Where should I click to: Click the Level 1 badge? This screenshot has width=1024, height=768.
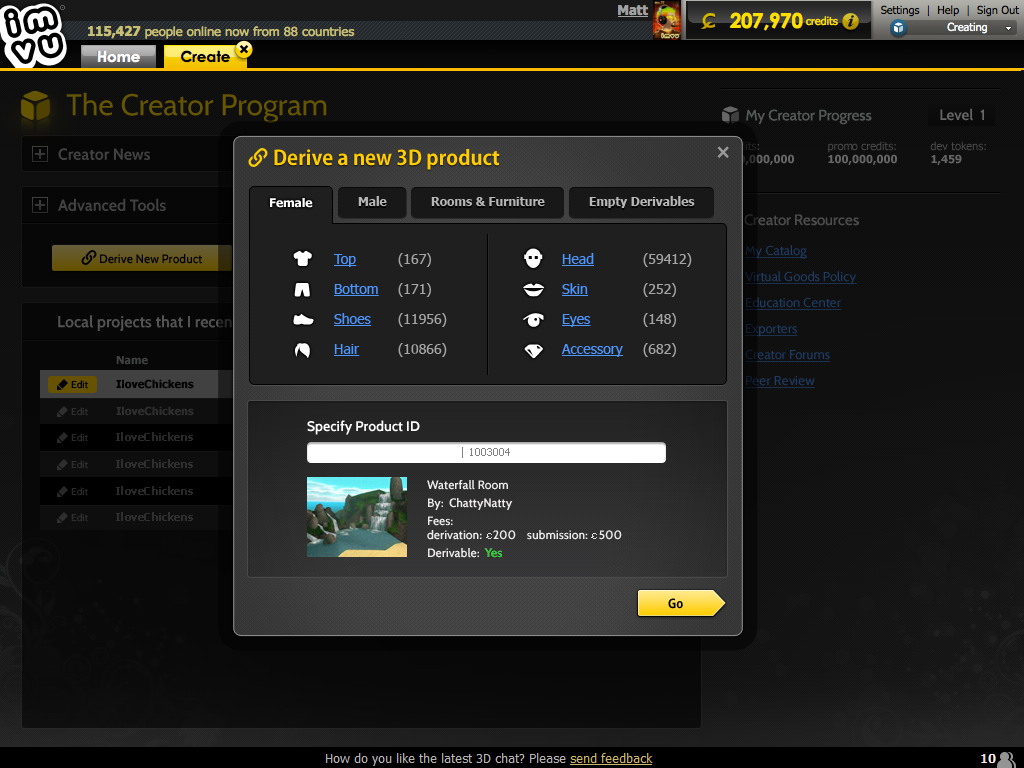click(x=961, y=115)
